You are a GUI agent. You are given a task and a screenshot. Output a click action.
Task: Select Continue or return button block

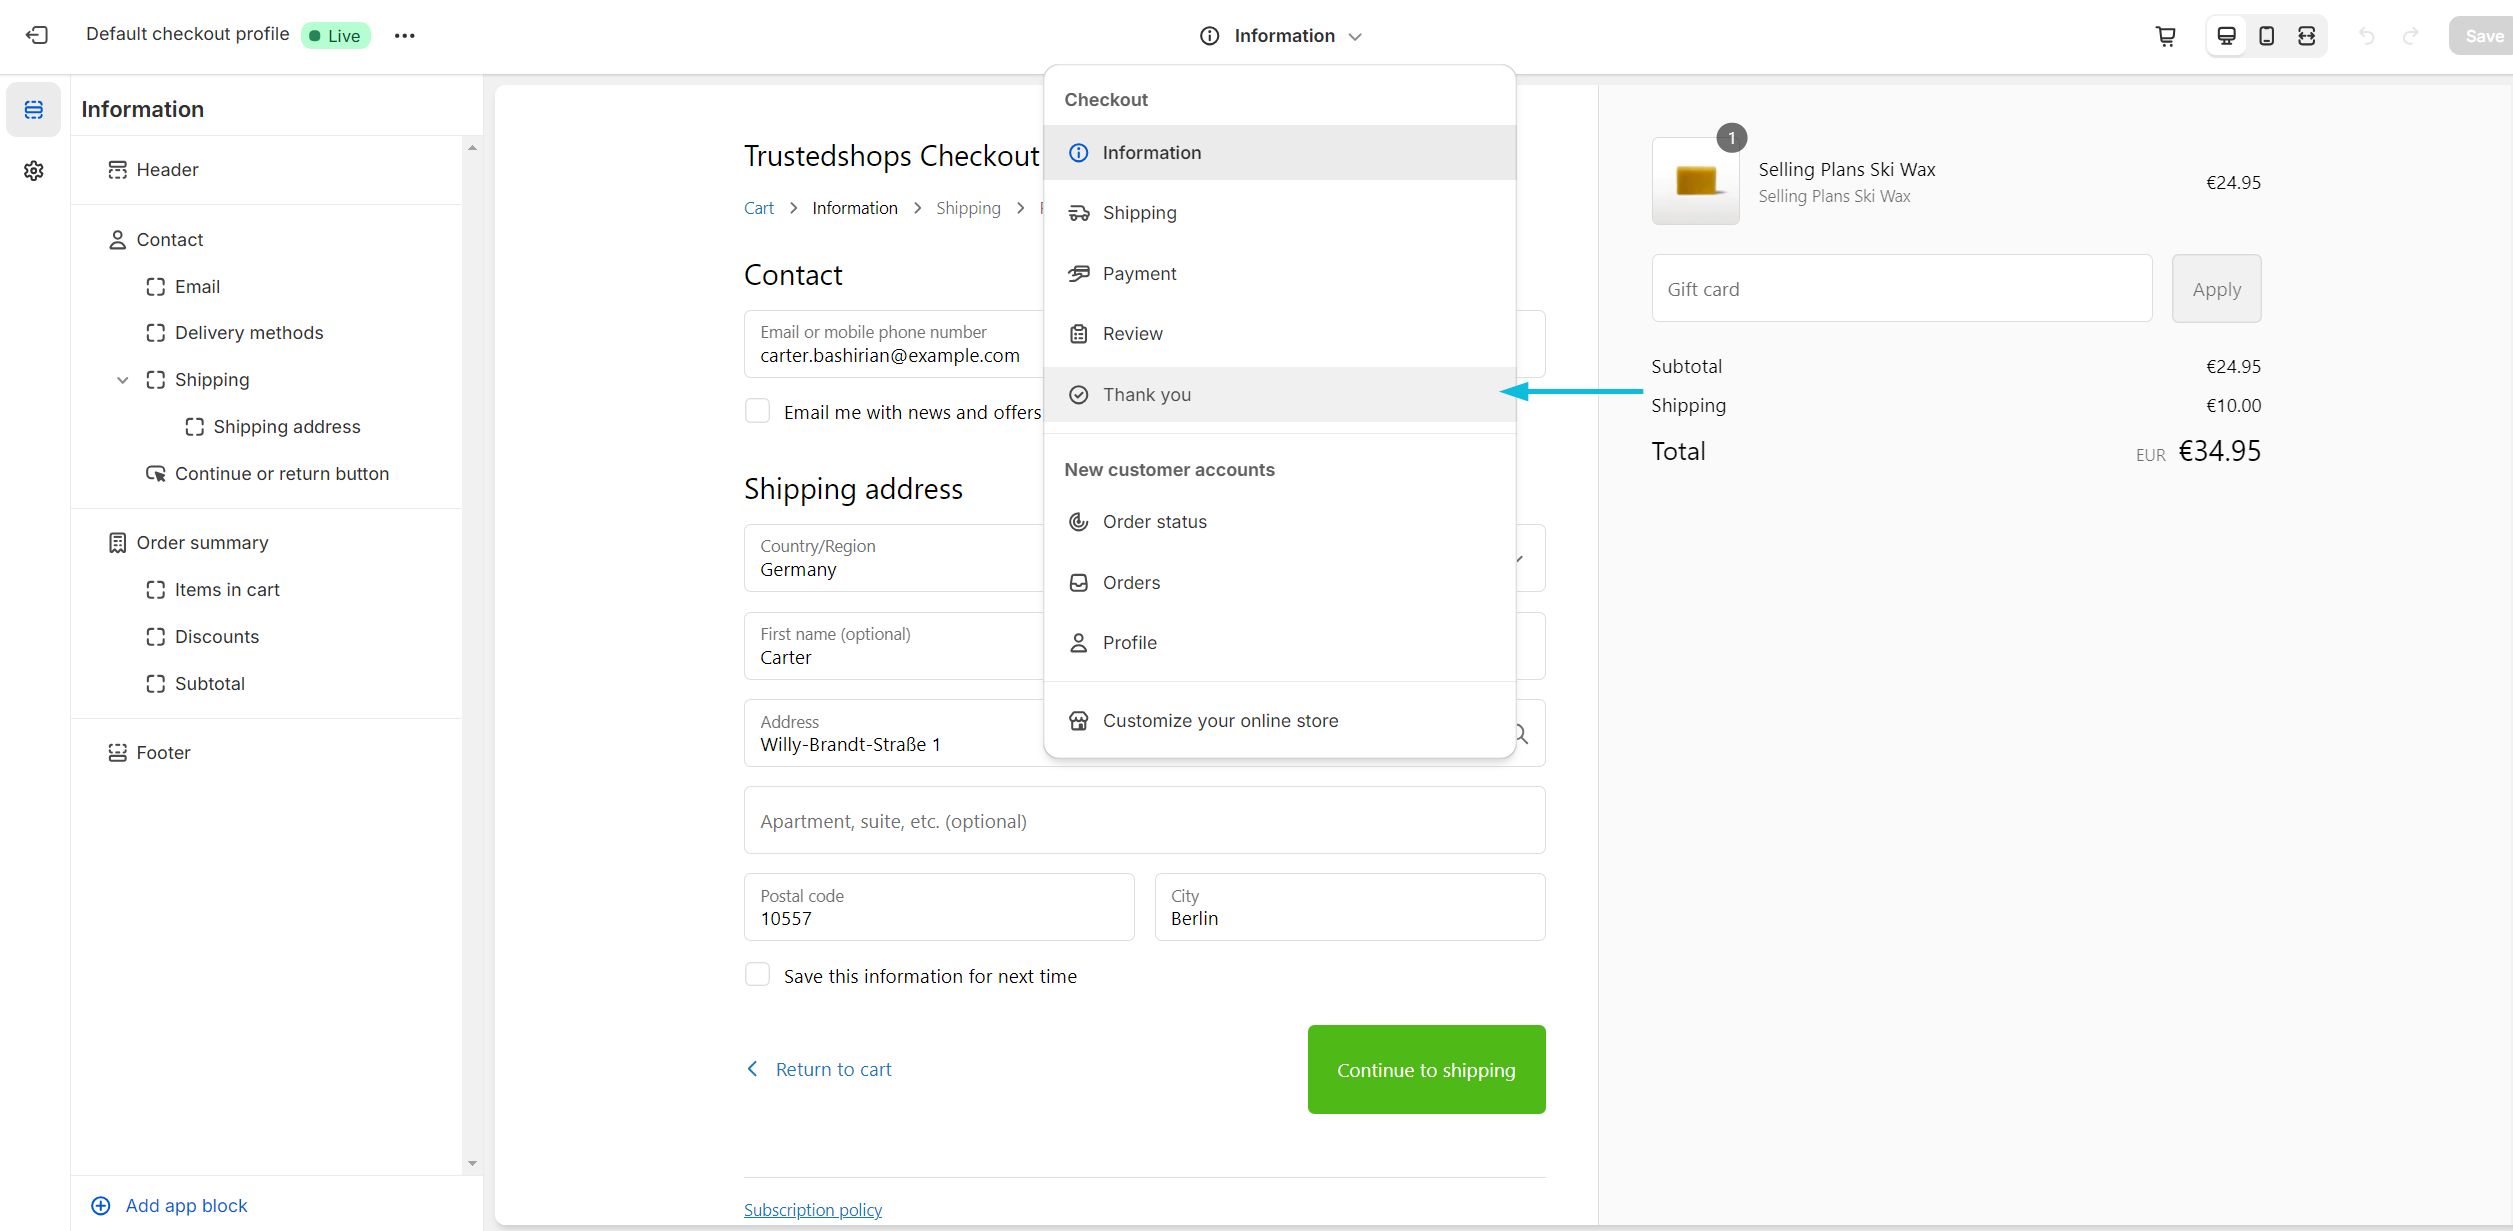tap(266, 474)
